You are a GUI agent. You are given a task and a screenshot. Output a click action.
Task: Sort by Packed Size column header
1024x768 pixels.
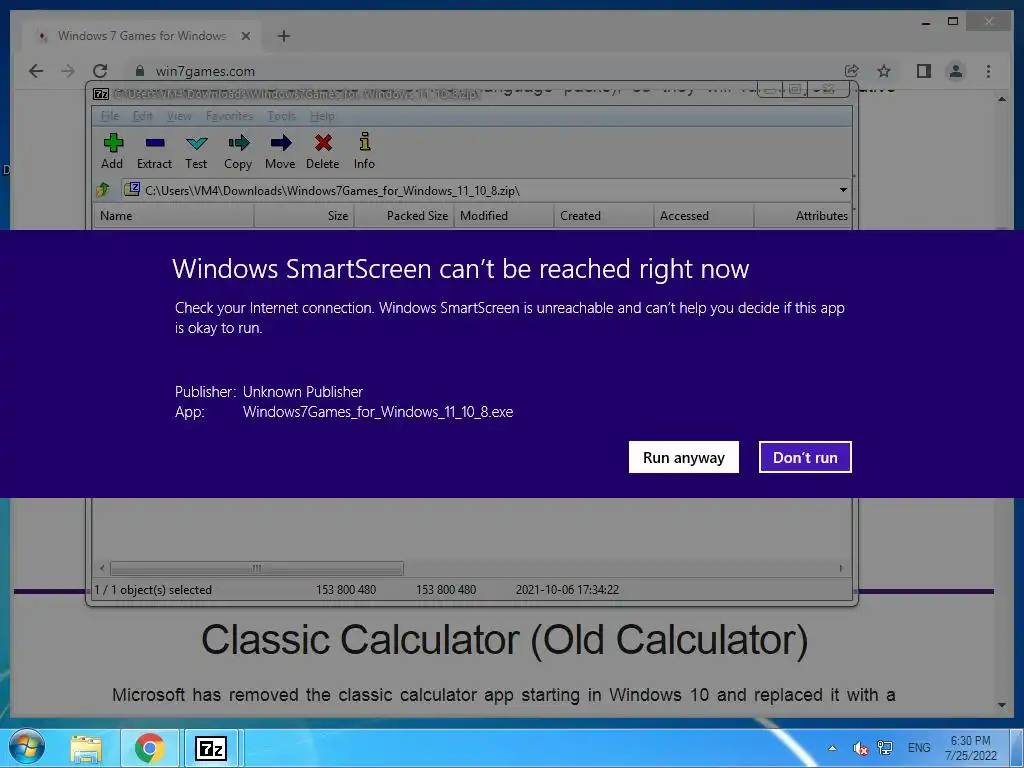coord(404,216)
